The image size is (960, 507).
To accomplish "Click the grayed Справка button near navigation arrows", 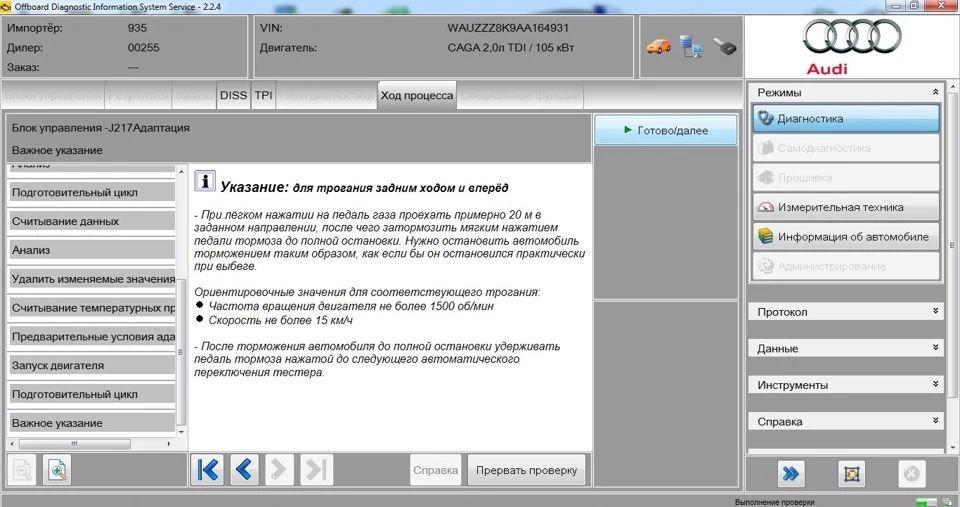I will tap(435, 470).
